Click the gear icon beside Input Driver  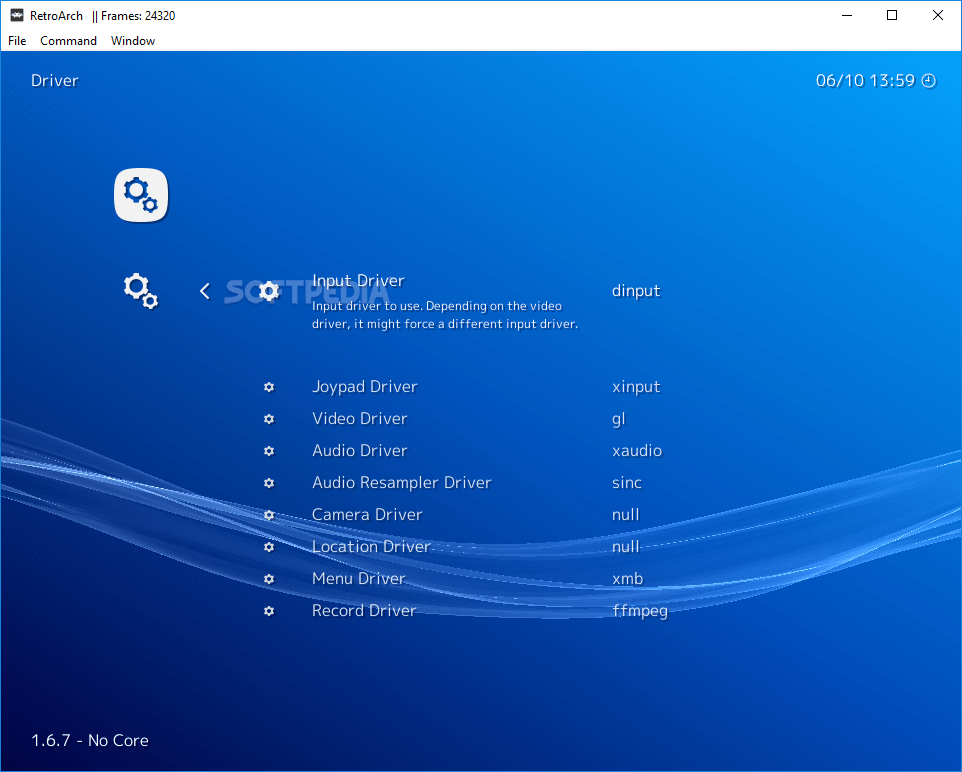pos(269,291)
